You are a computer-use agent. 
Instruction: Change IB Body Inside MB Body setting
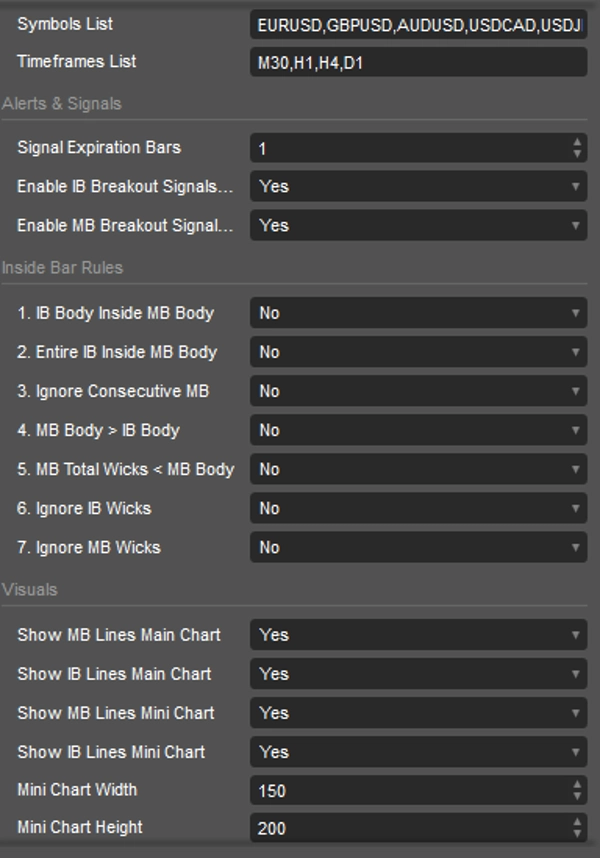(x=420, y=313)
